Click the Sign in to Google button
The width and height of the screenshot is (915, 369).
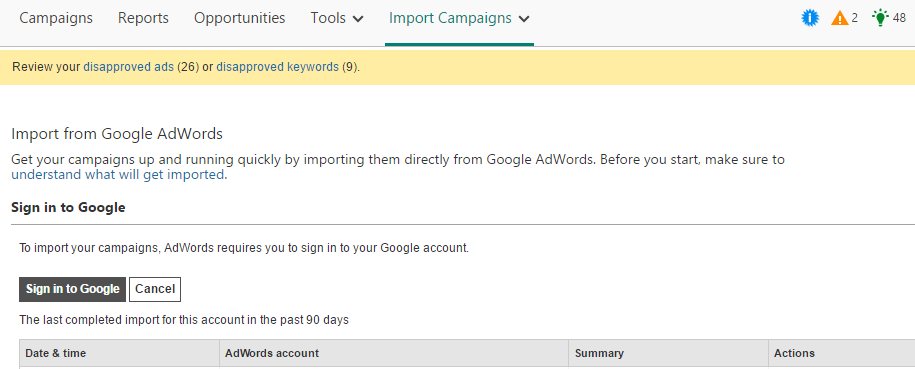point(72,289)
